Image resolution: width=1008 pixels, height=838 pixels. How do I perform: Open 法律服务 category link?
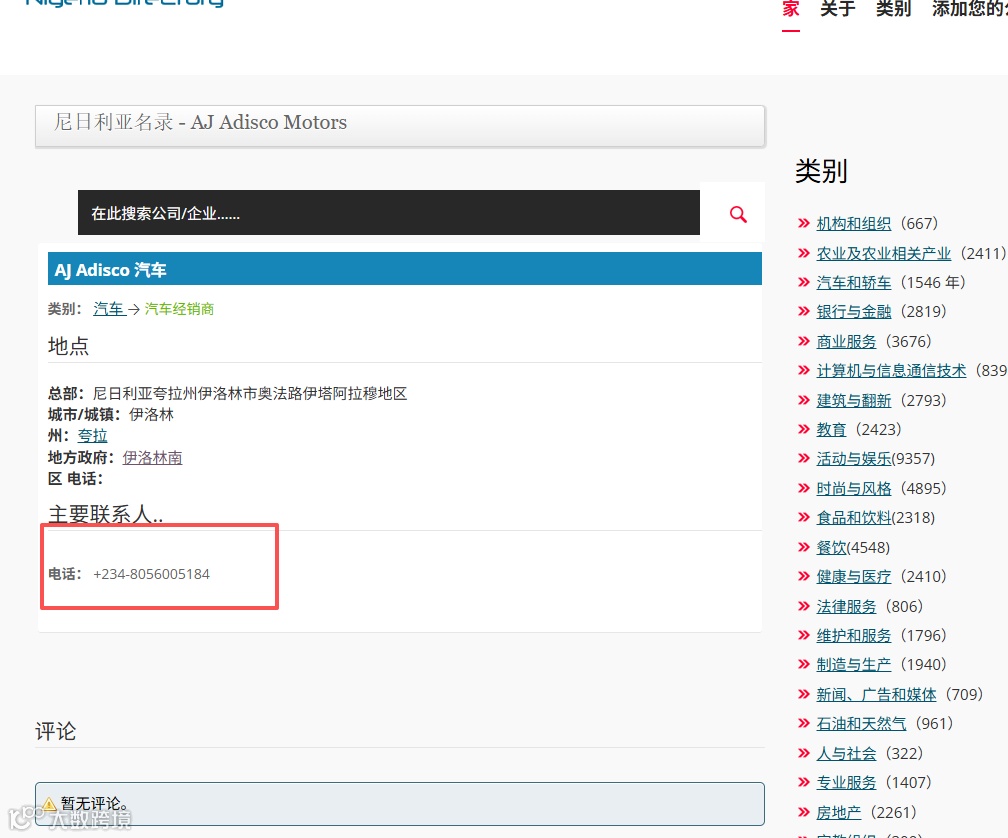846,606
